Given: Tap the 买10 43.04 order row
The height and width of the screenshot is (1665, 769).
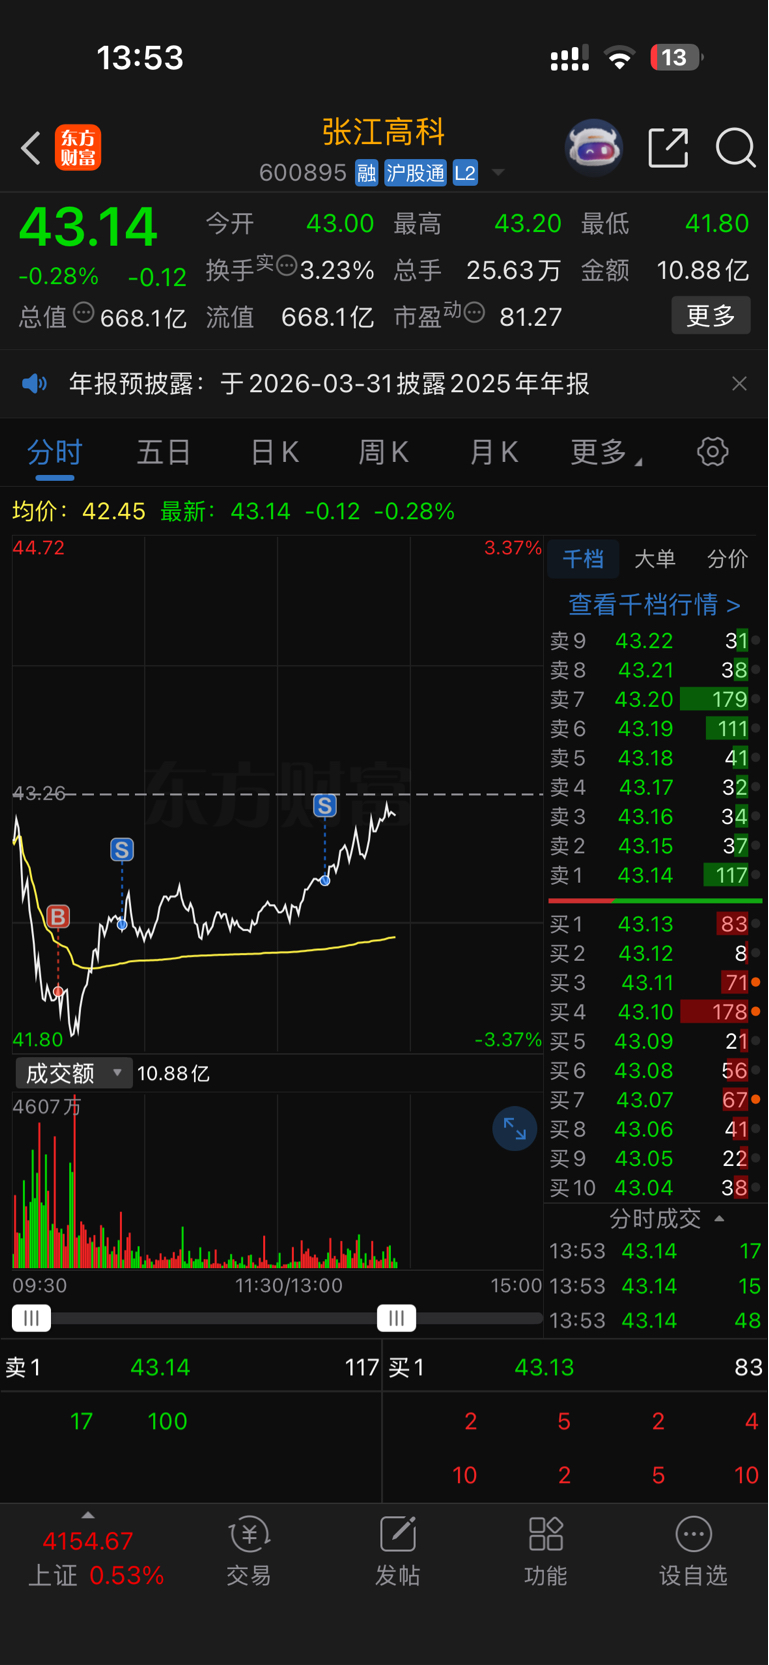Looking at the screenshot, I should coord(655,1188).
